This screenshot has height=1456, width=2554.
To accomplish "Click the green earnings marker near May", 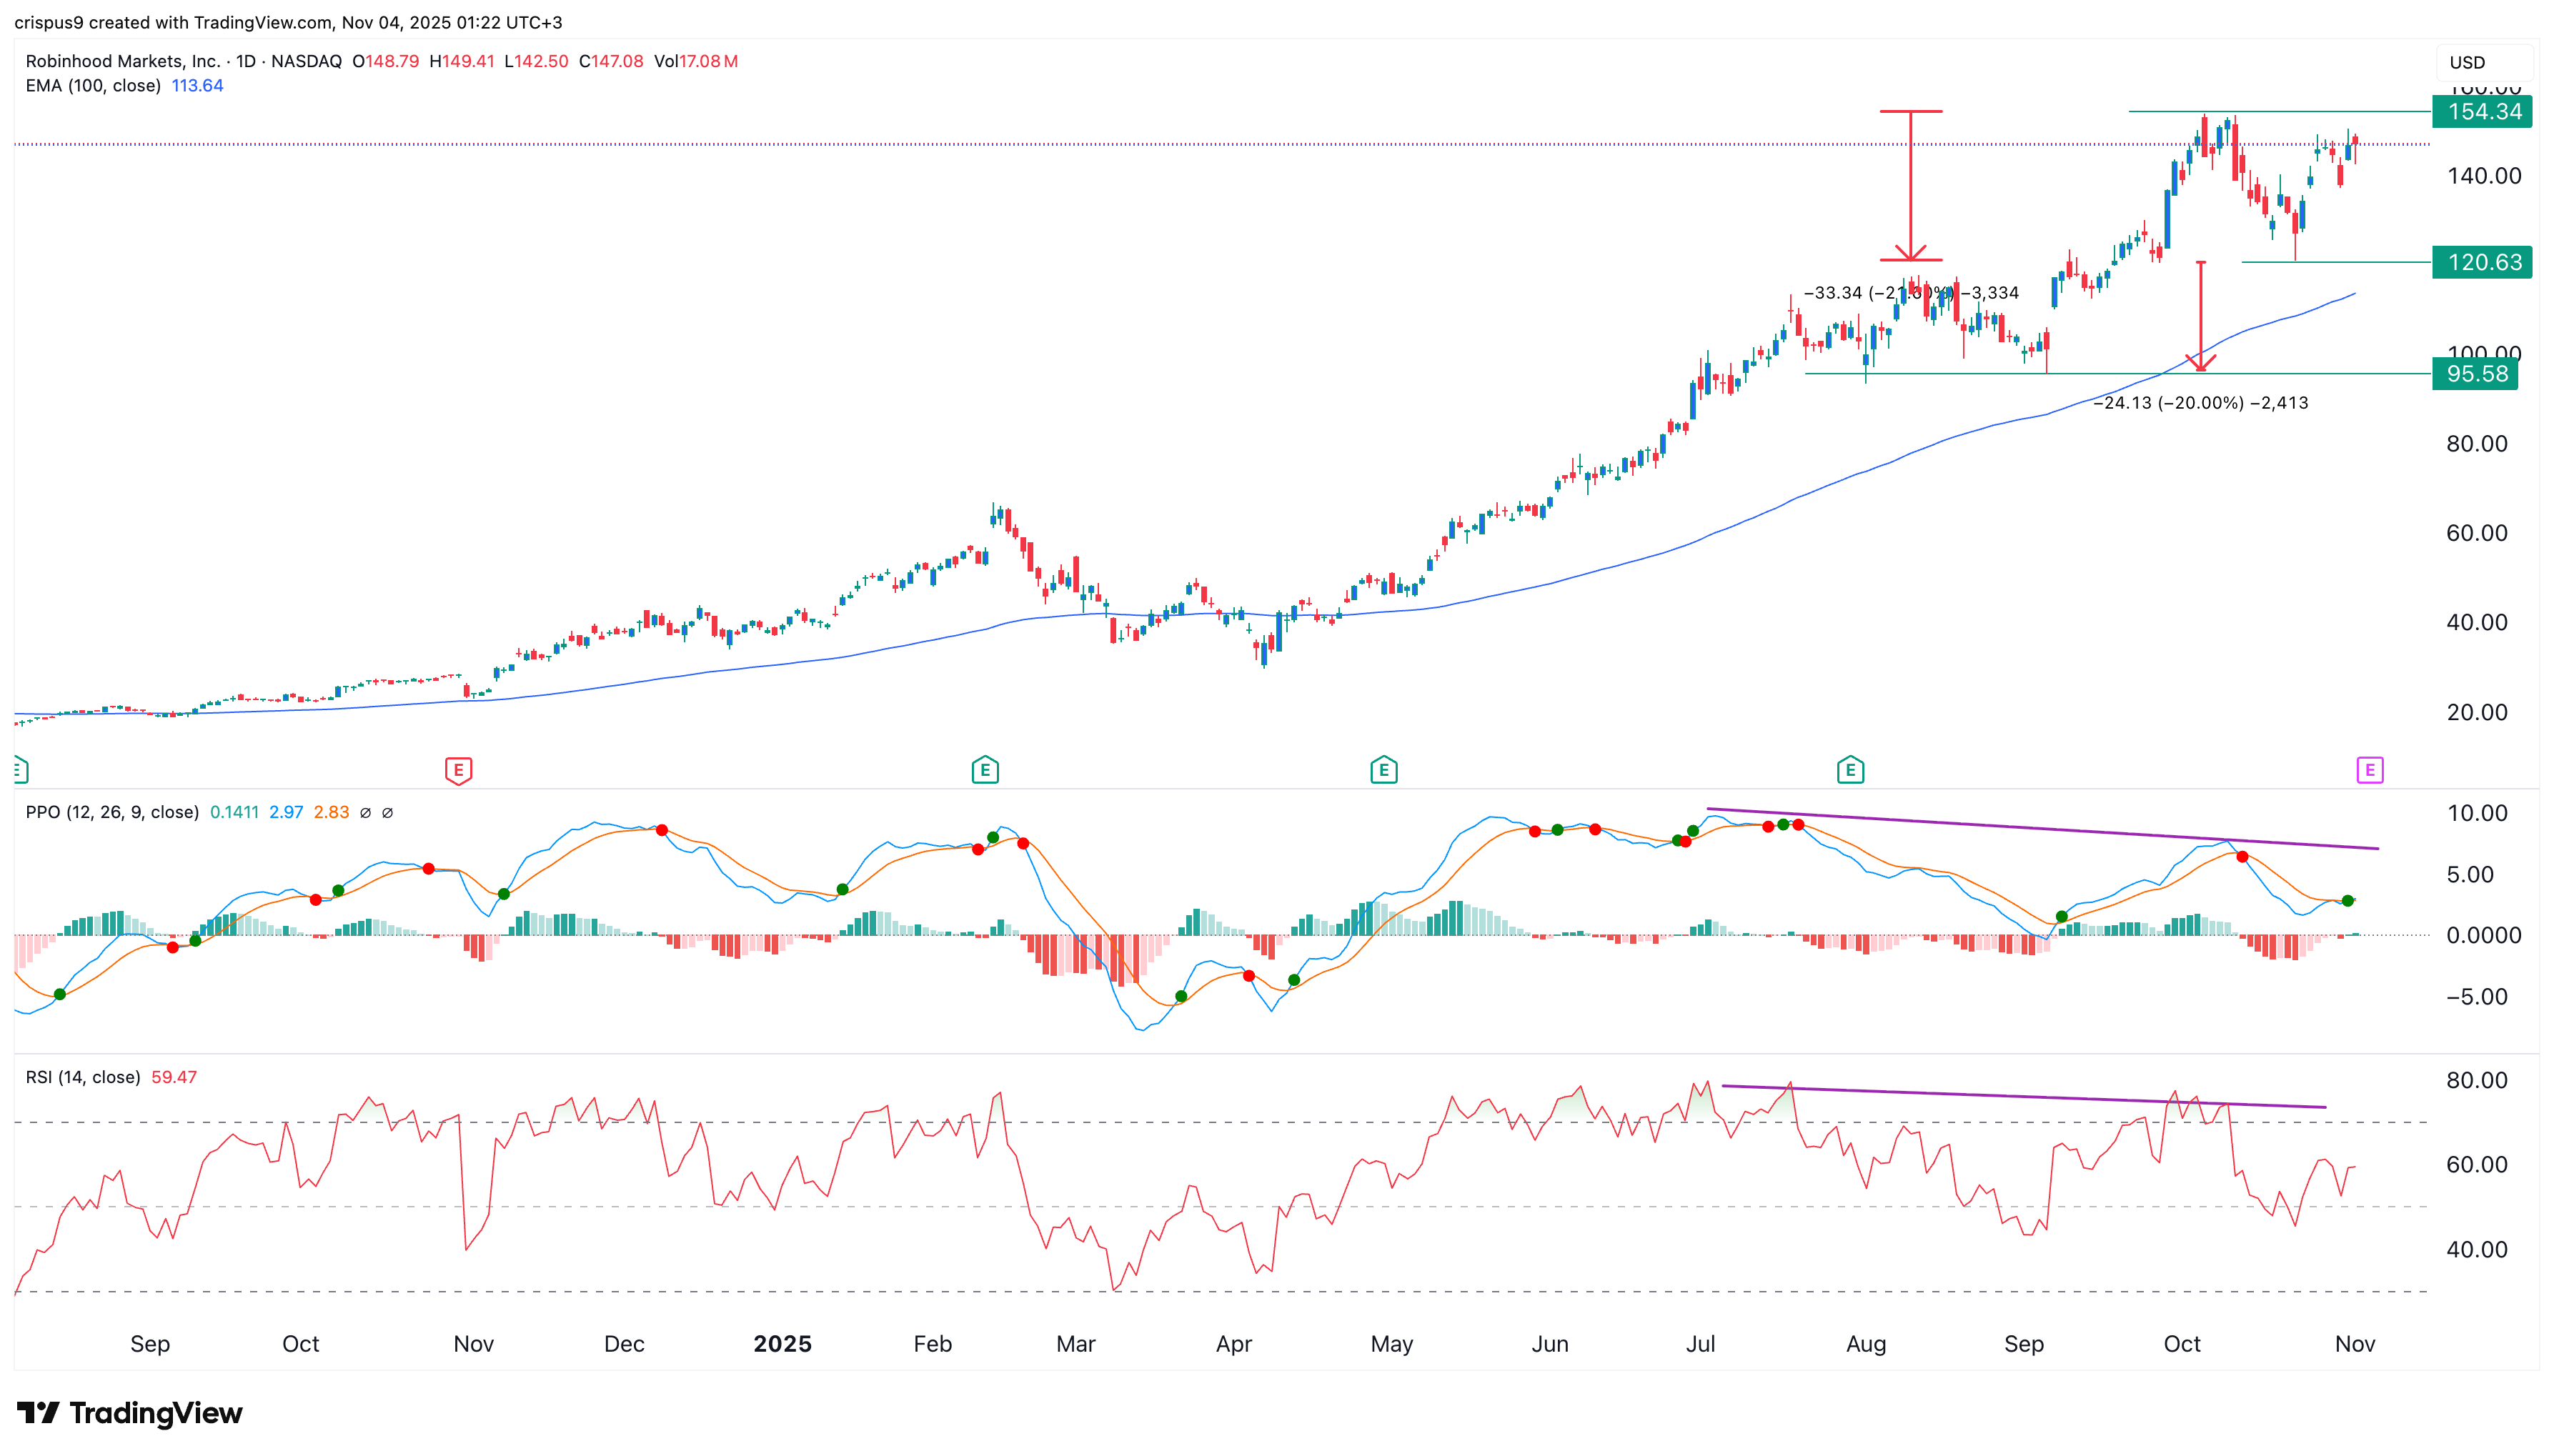I will tap(1383, 769).
